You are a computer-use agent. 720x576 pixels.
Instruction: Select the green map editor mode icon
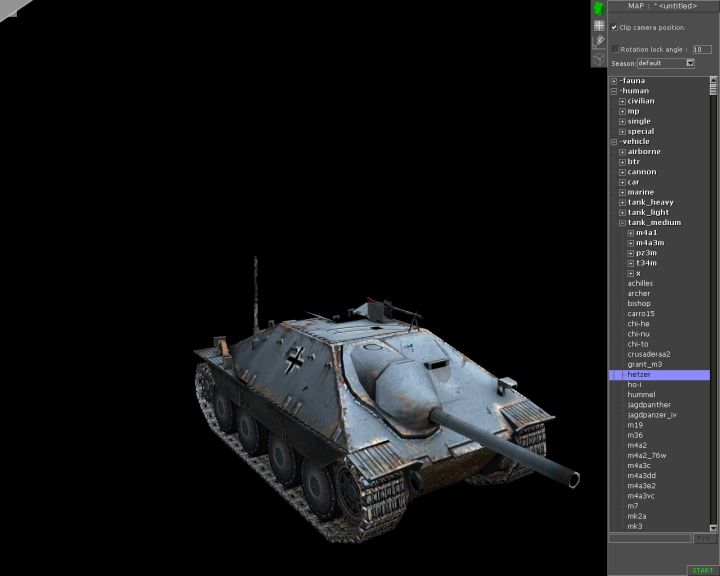[x=599, y=8]
